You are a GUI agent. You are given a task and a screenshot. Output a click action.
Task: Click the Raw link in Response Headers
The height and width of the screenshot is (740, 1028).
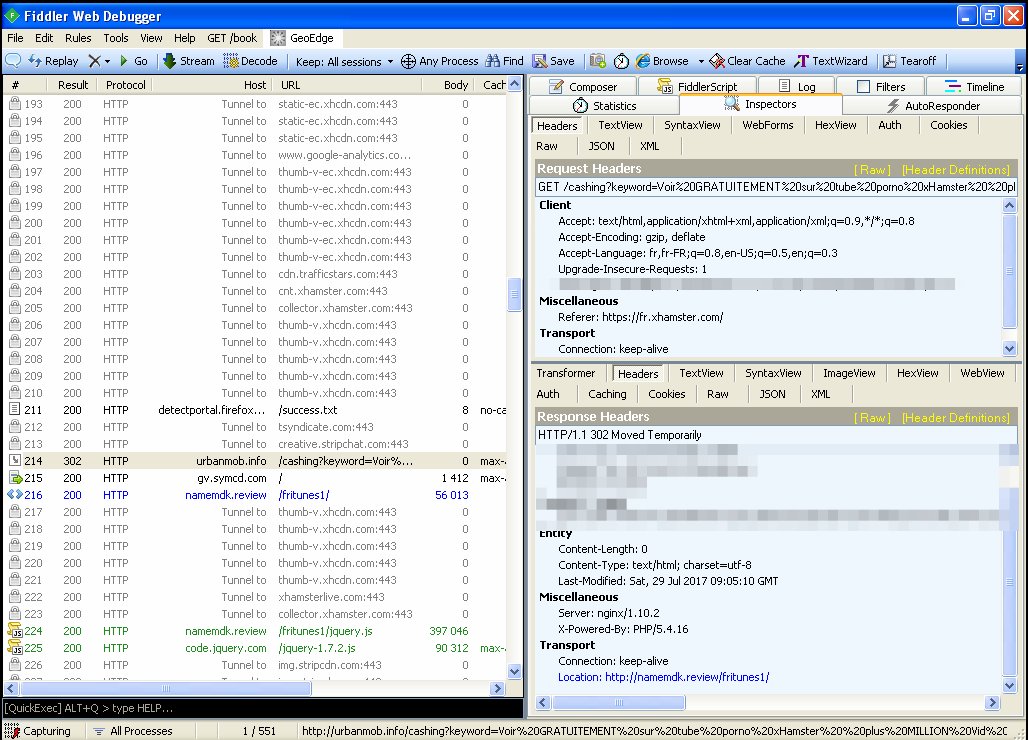(x=872, y=418)
